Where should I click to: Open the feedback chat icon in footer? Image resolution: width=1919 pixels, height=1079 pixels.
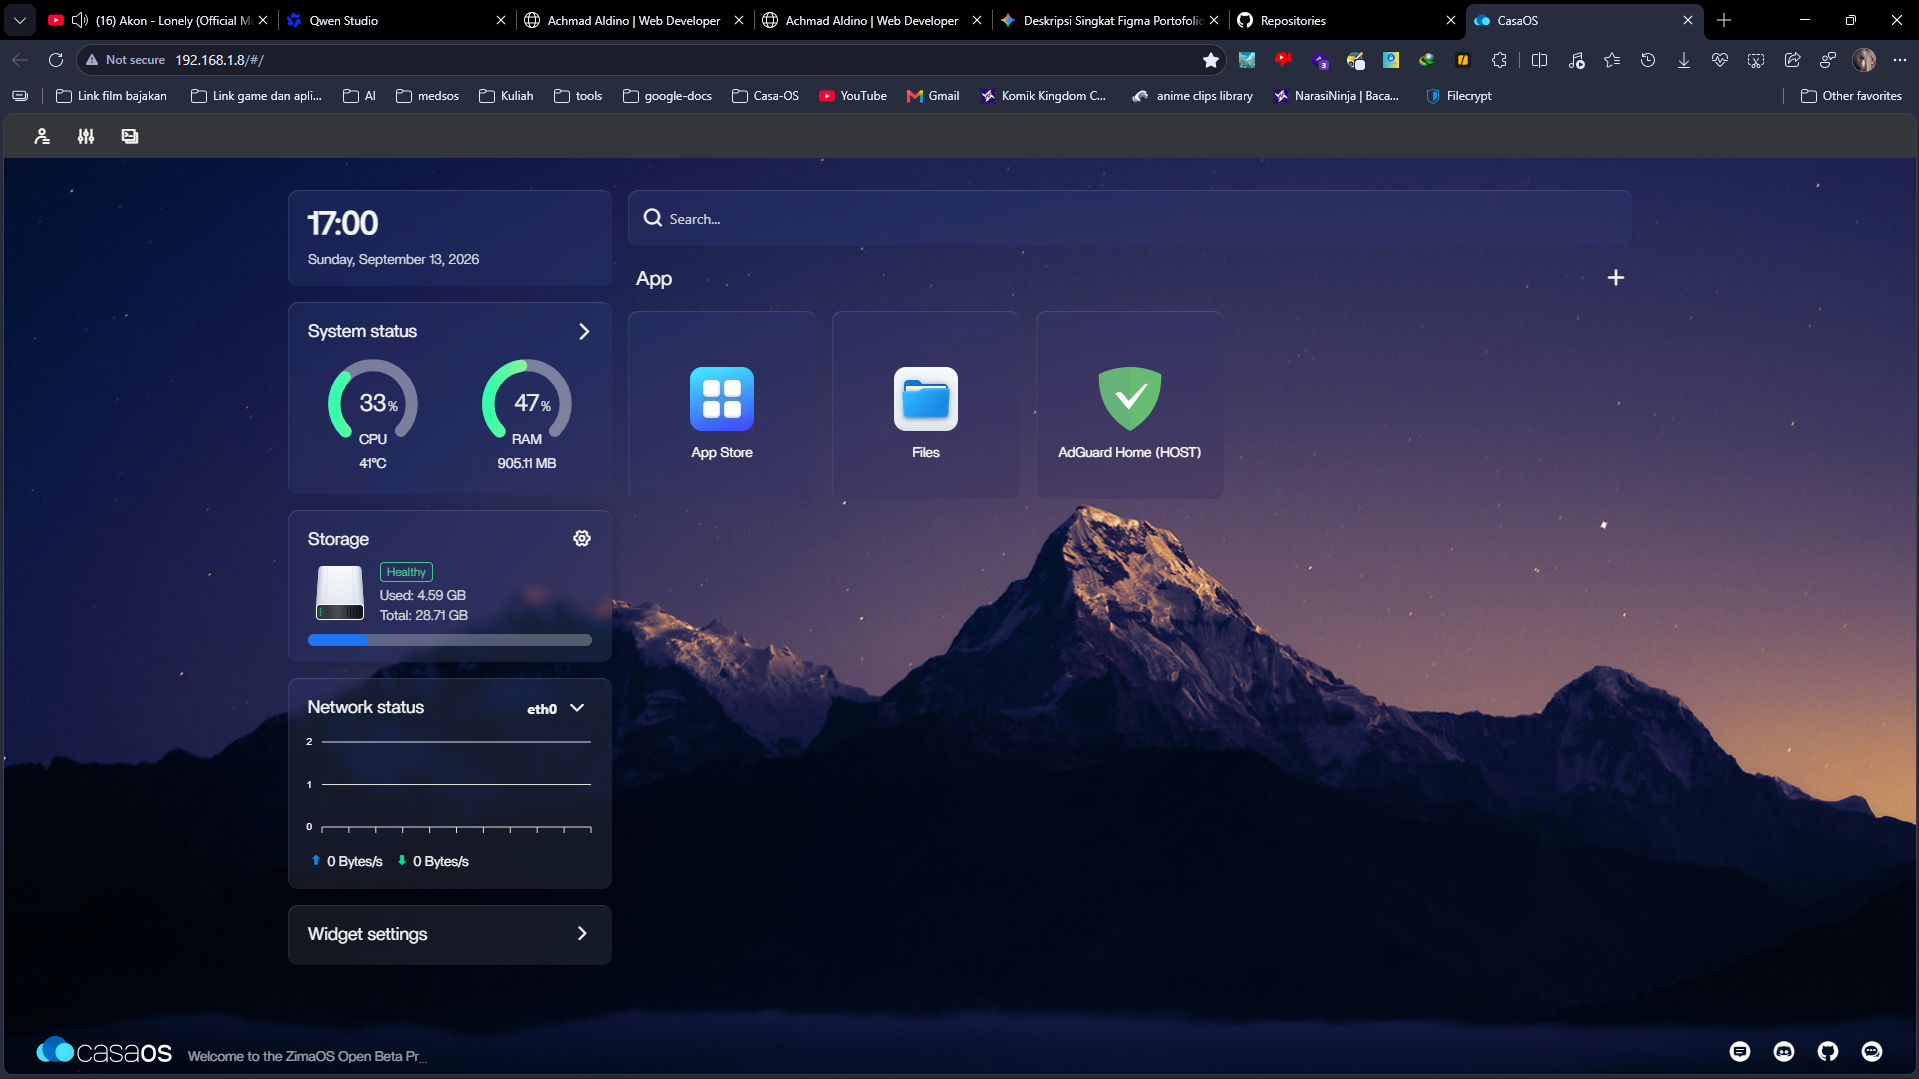point(1740,1051)
